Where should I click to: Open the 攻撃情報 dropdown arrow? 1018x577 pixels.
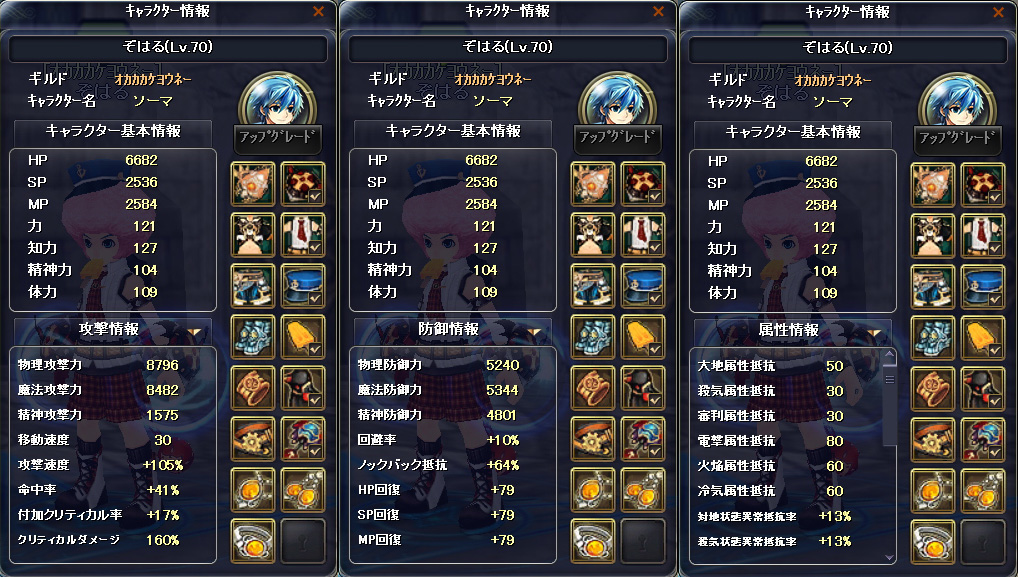[194, 332]
